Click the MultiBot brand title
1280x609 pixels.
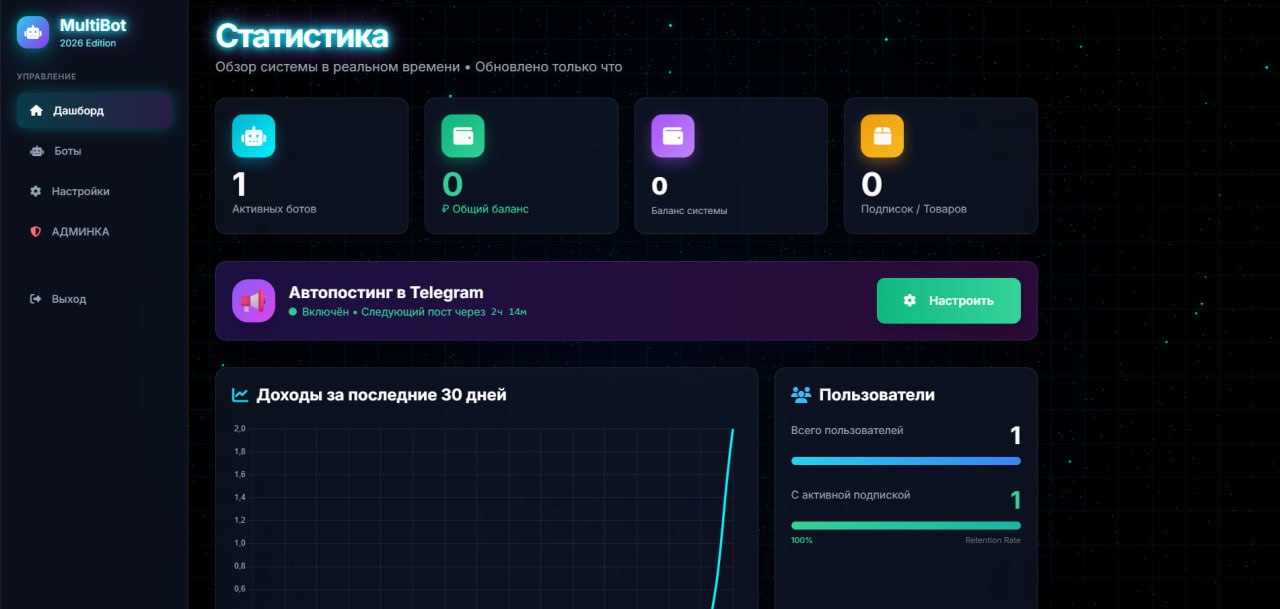(93, 25)
